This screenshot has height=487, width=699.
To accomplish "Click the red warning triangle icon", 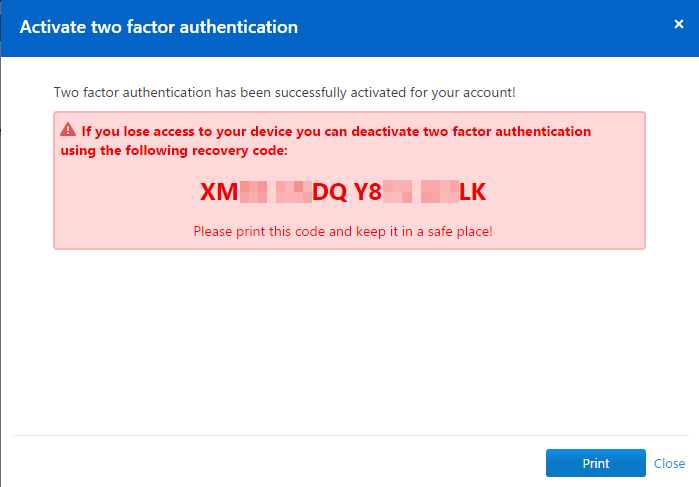I will click(x=68, y=129).
